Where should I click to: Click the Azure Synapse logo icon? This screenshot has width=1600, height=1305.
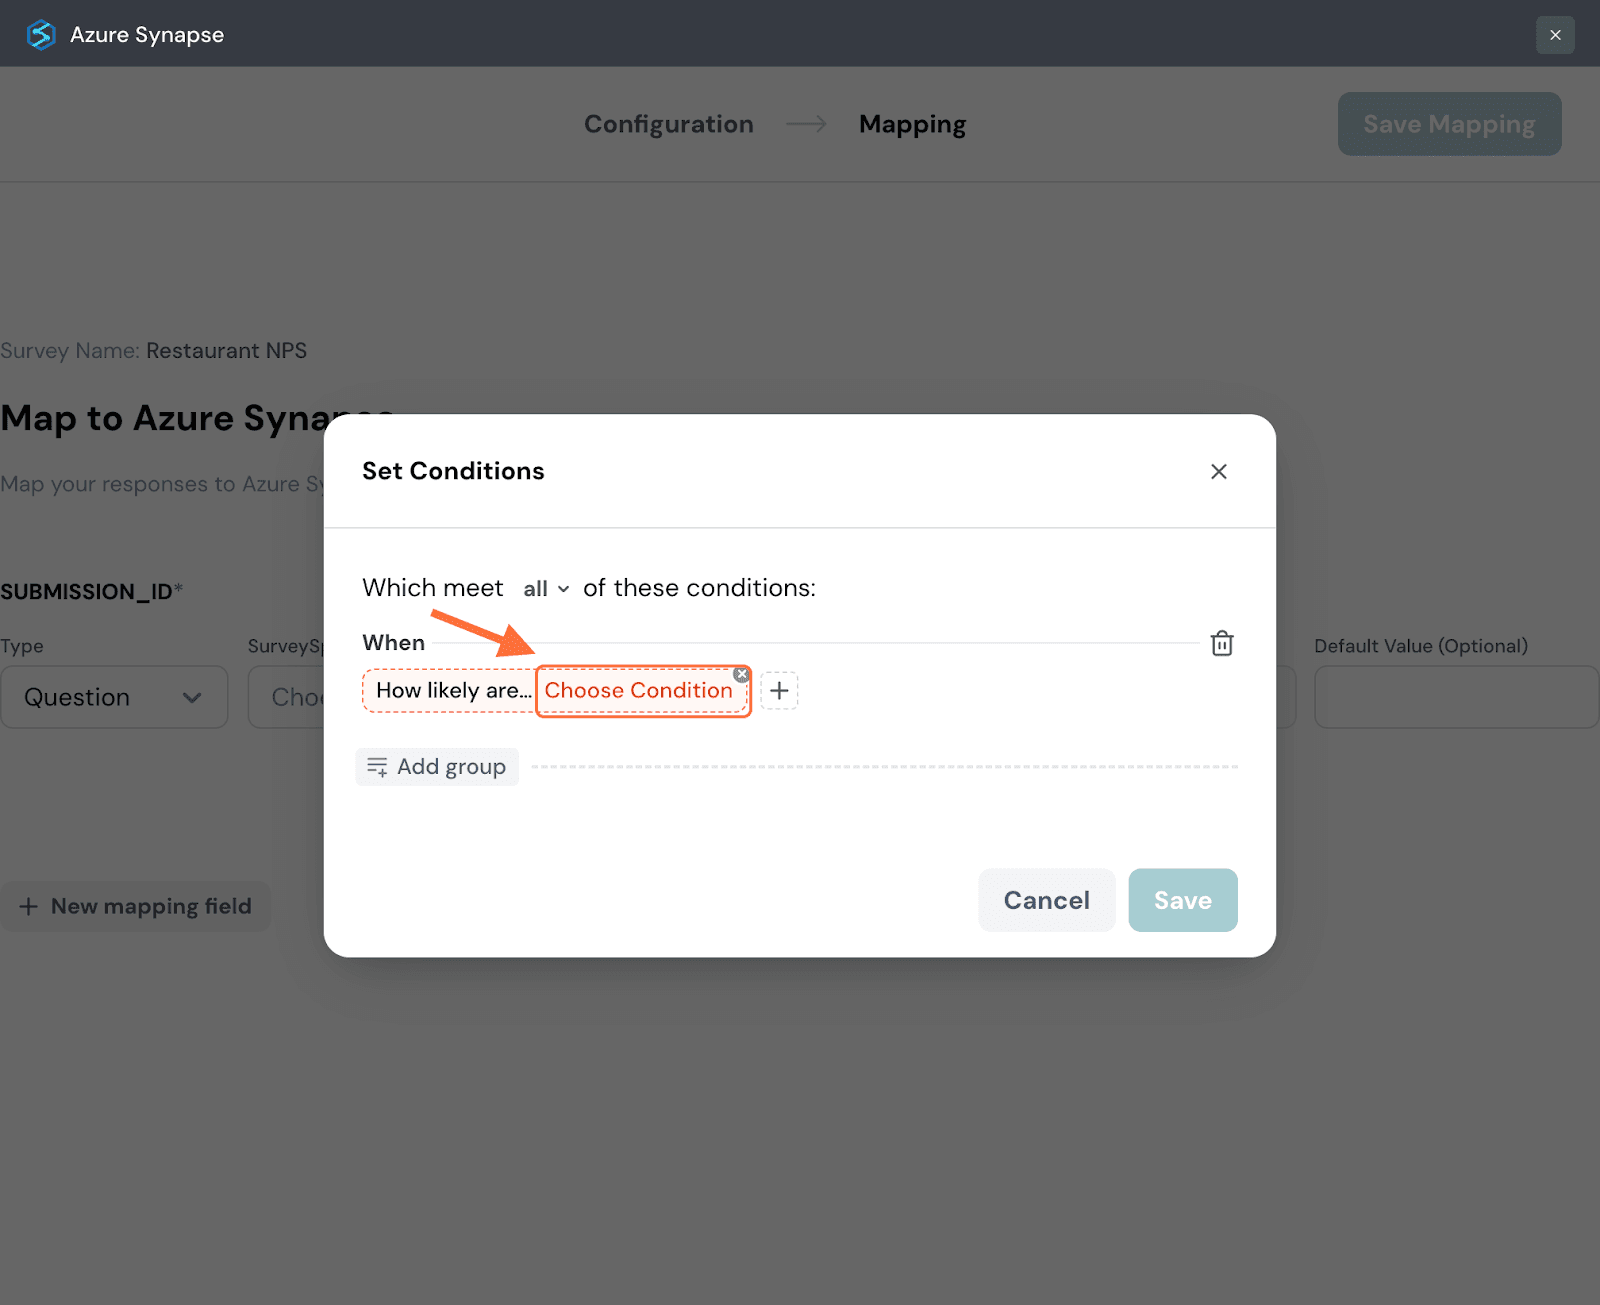tap(41, 35)
